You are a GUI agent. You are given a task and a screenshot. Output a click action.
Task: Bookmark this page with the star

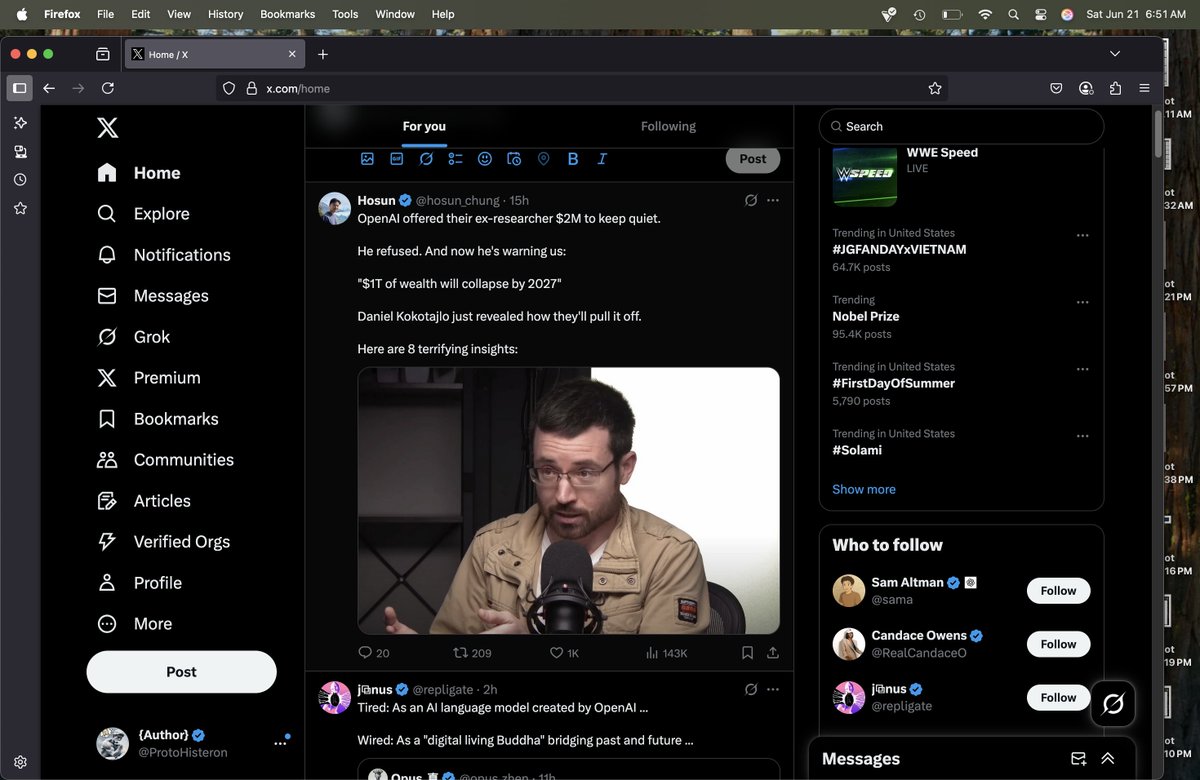point(935,88)
